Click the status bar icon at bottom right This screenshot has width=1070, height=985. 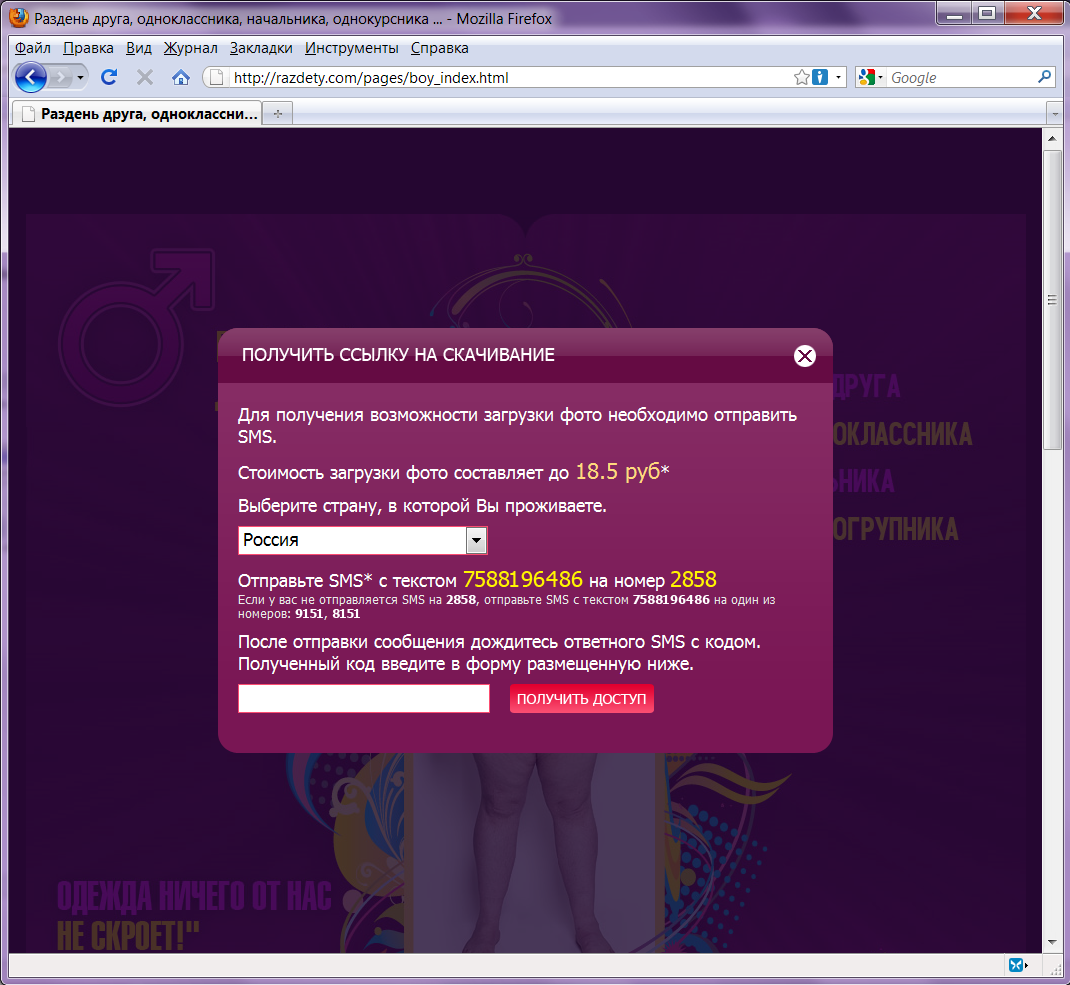pyautogui.click(x=1017, y=965)
